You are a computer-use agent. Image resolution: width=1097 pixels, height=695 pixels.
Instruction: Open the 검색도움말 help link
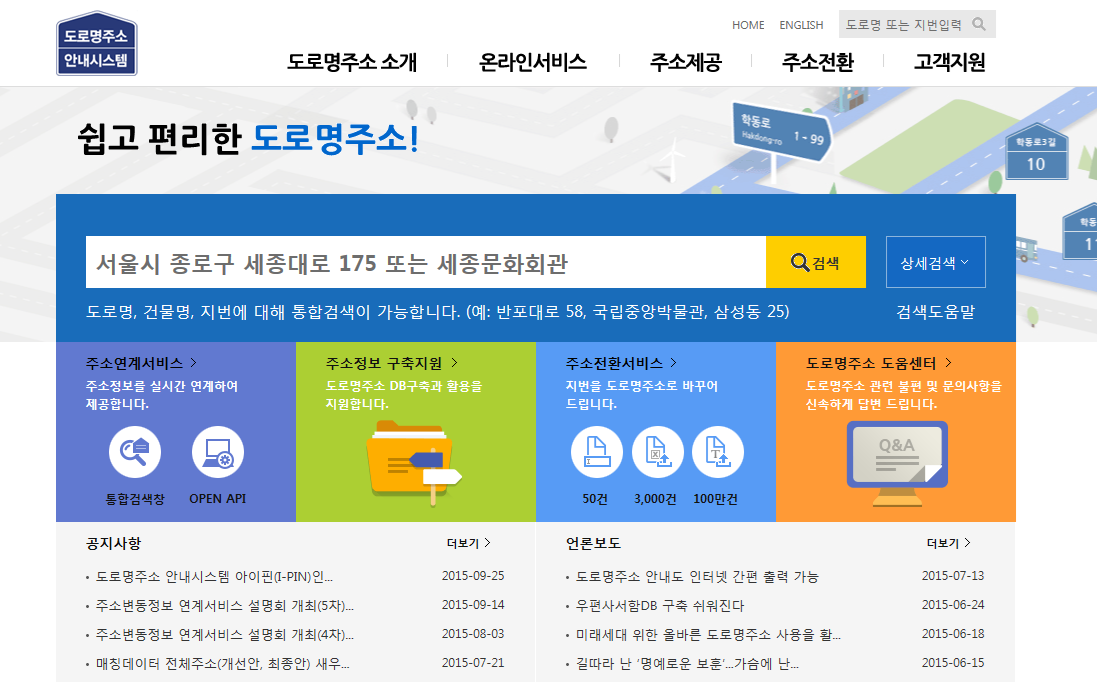pyautogui.click(x=935, y=311)
